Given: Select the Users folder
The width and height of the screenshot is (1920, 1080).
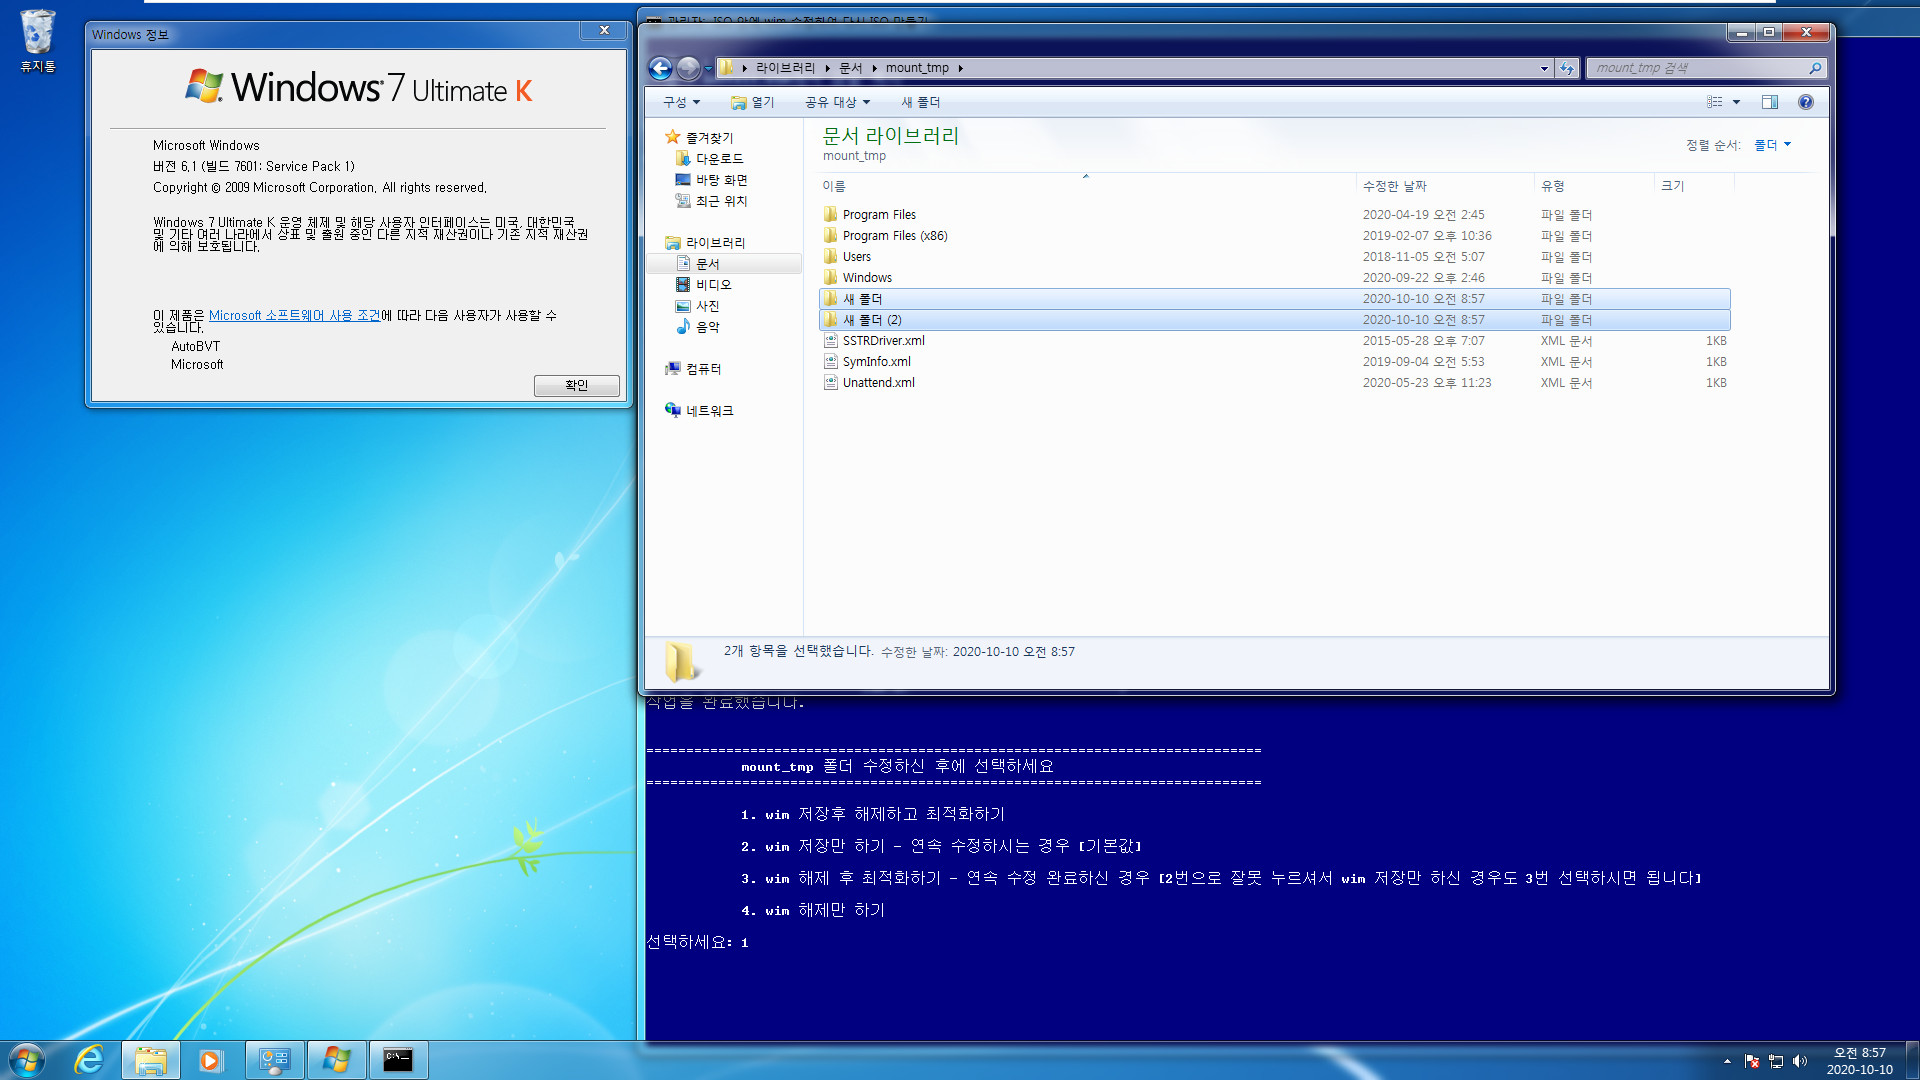Looking at the screenshot, I should 1274,257.
